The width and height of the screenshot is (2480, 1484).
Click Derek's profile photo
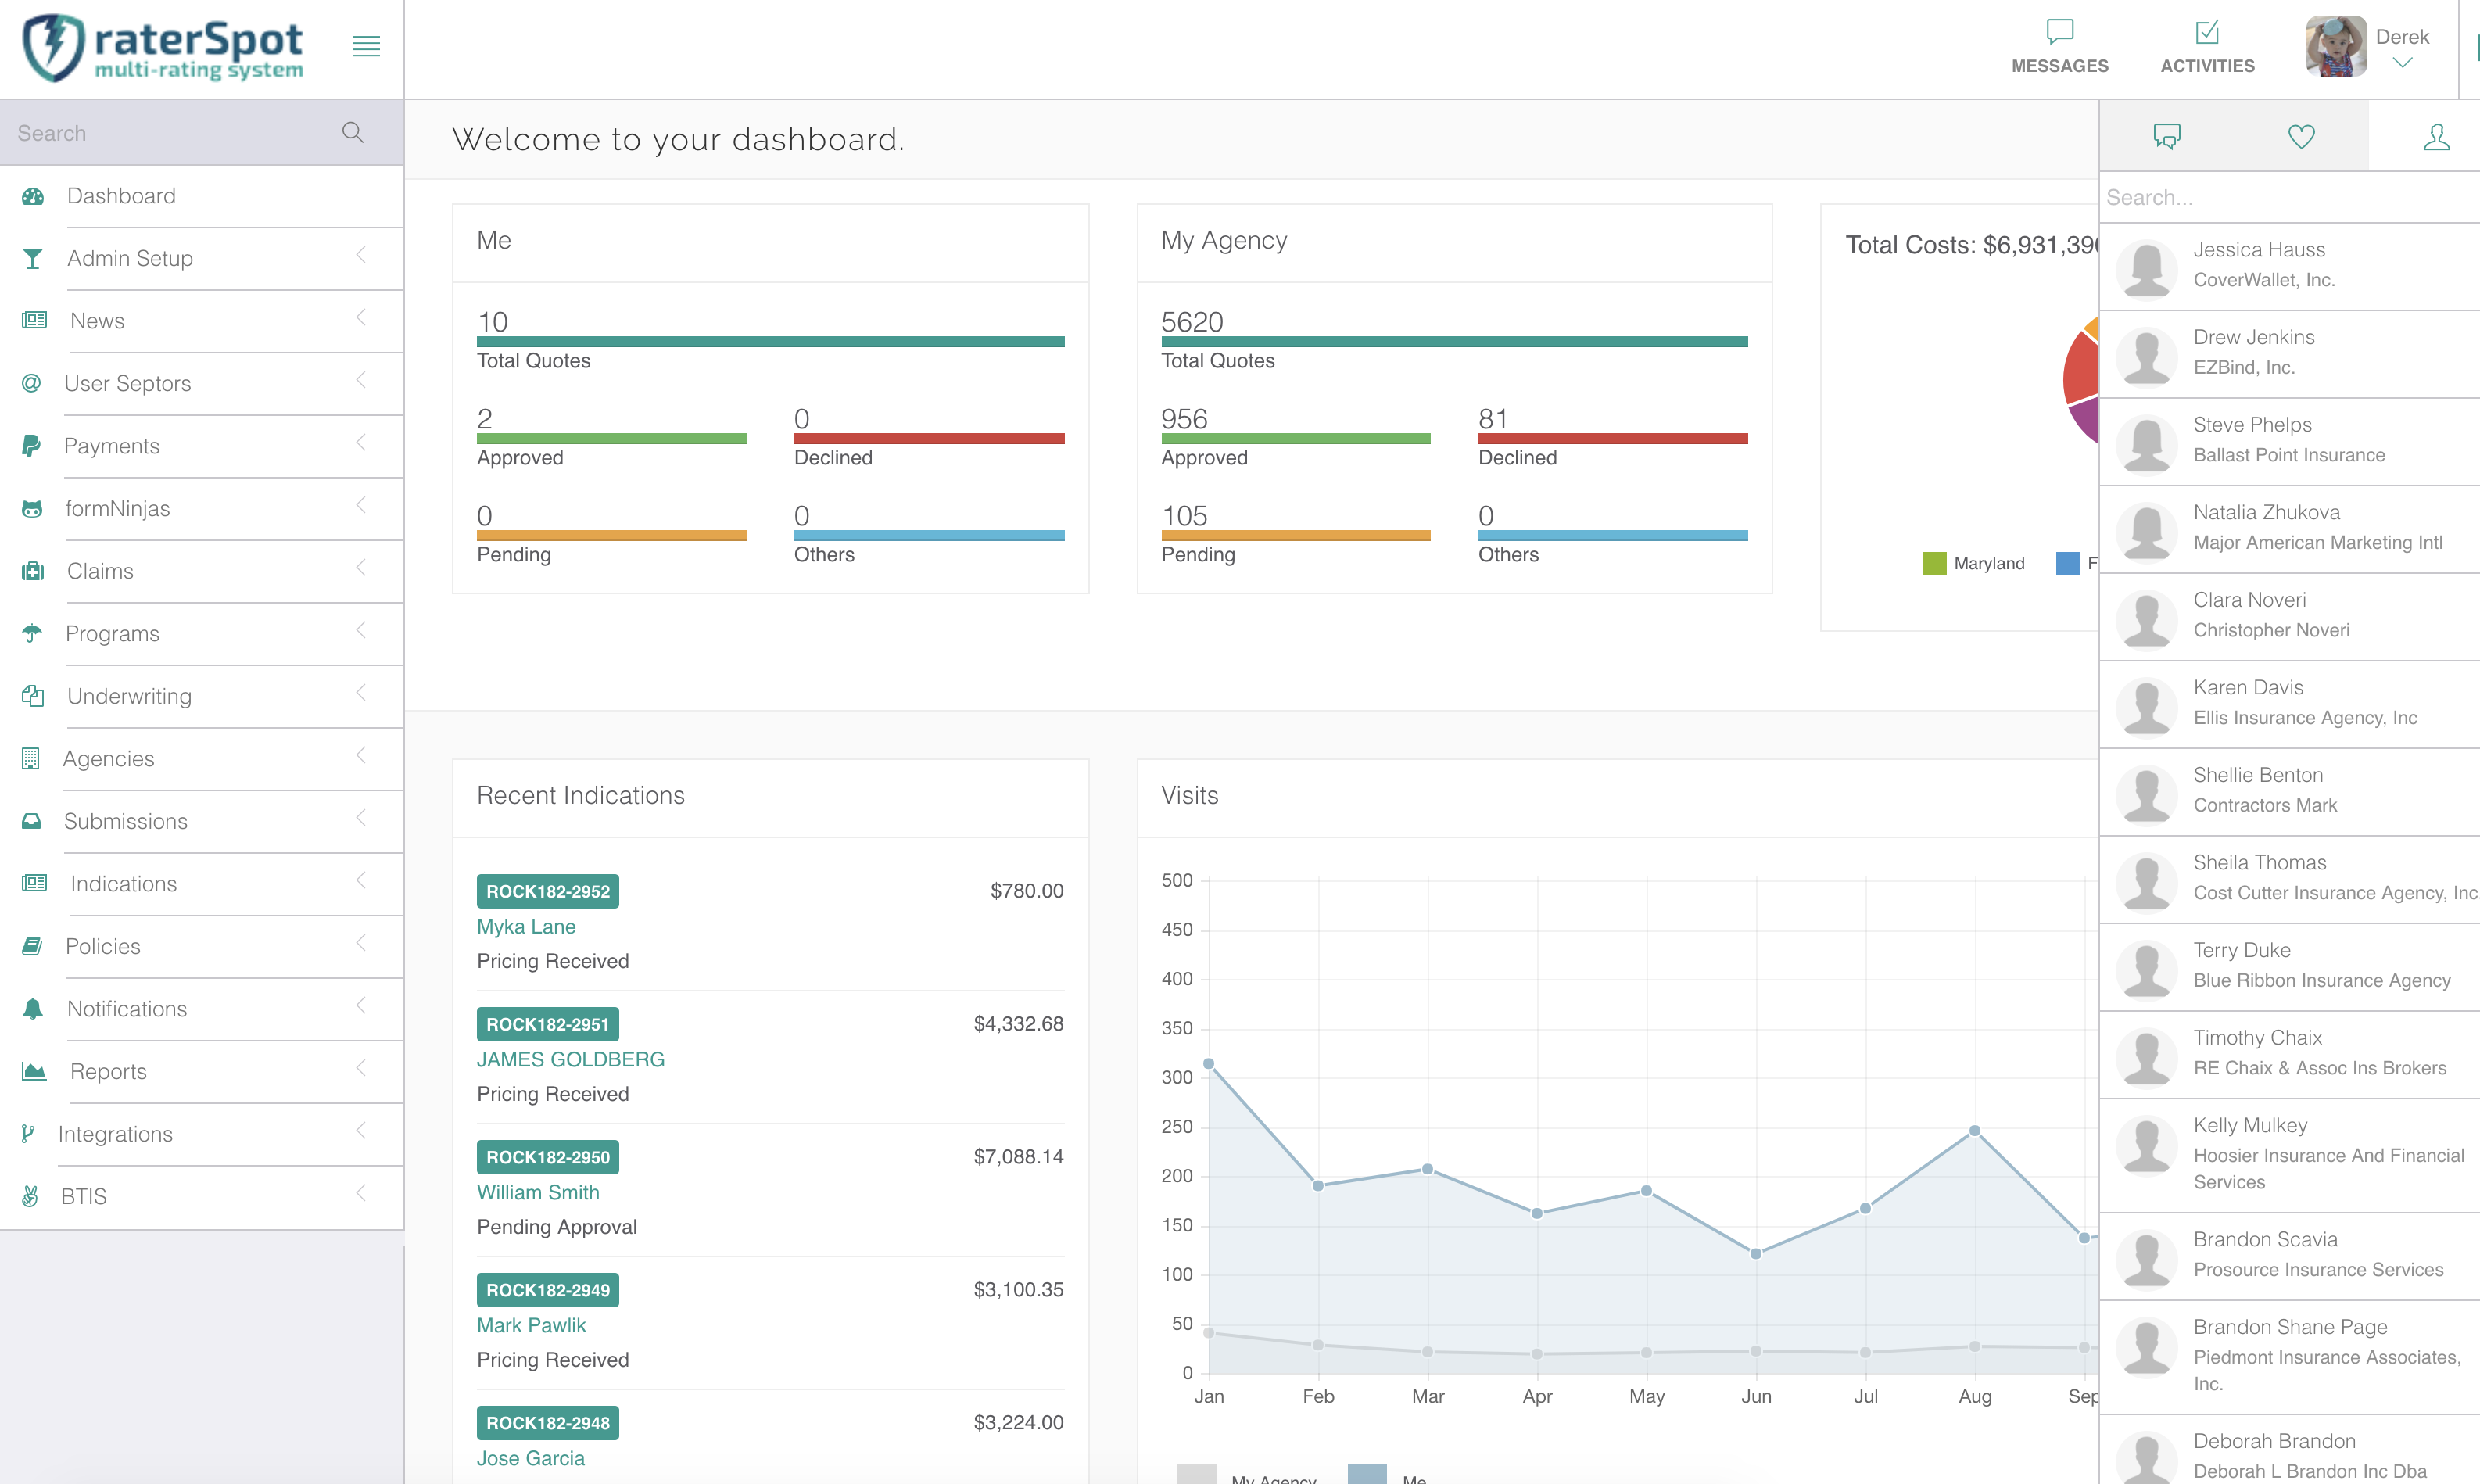pos(2336,47)
